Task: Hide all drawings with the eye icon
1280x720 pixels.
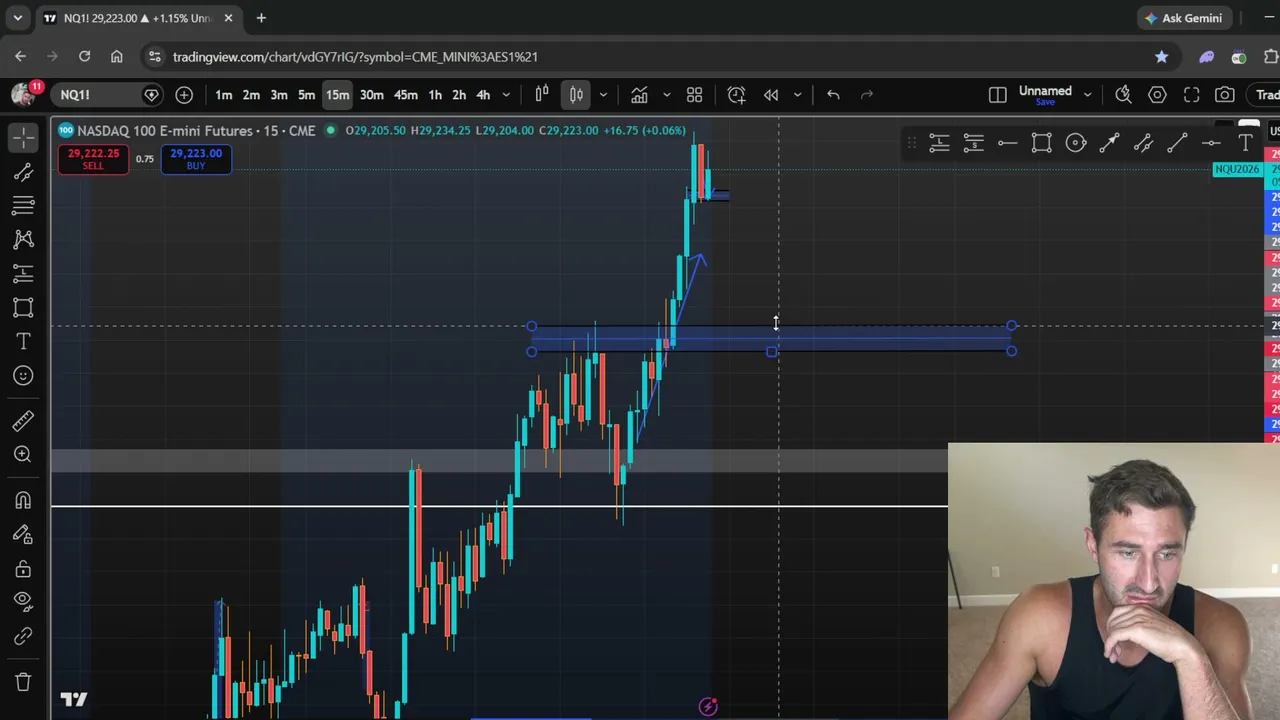Action: [23, 601]
